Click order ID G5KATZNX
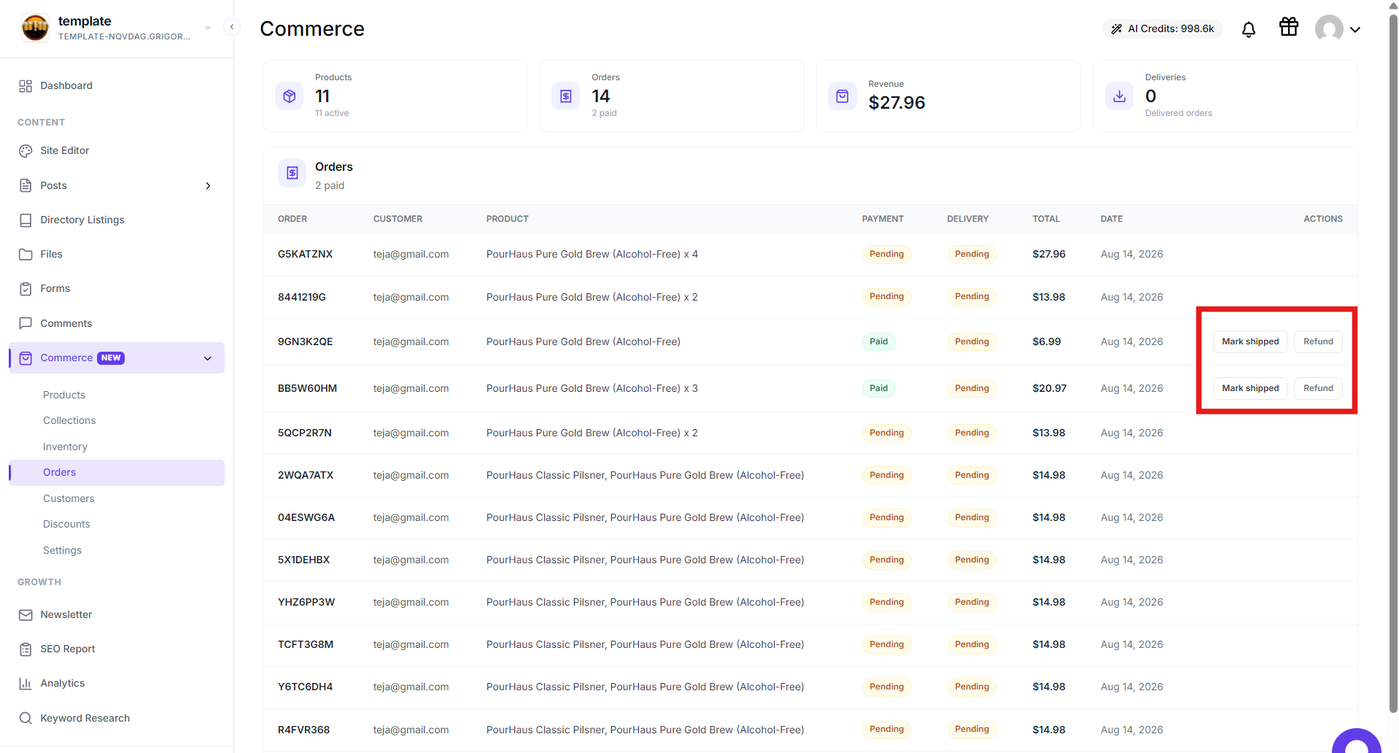The height and width of the screenshot is (753, 1399). (x=305, y=254)
